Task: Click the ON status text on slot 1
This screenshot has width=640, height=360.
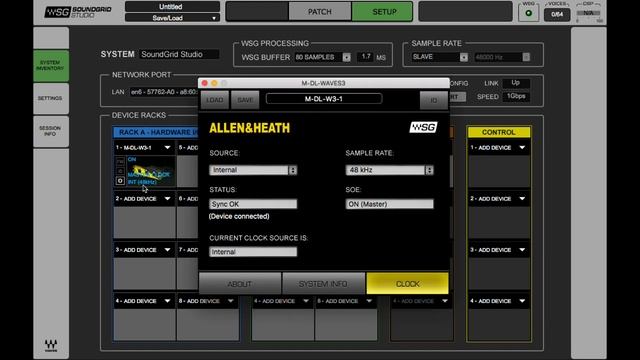Action: [132, 159]
